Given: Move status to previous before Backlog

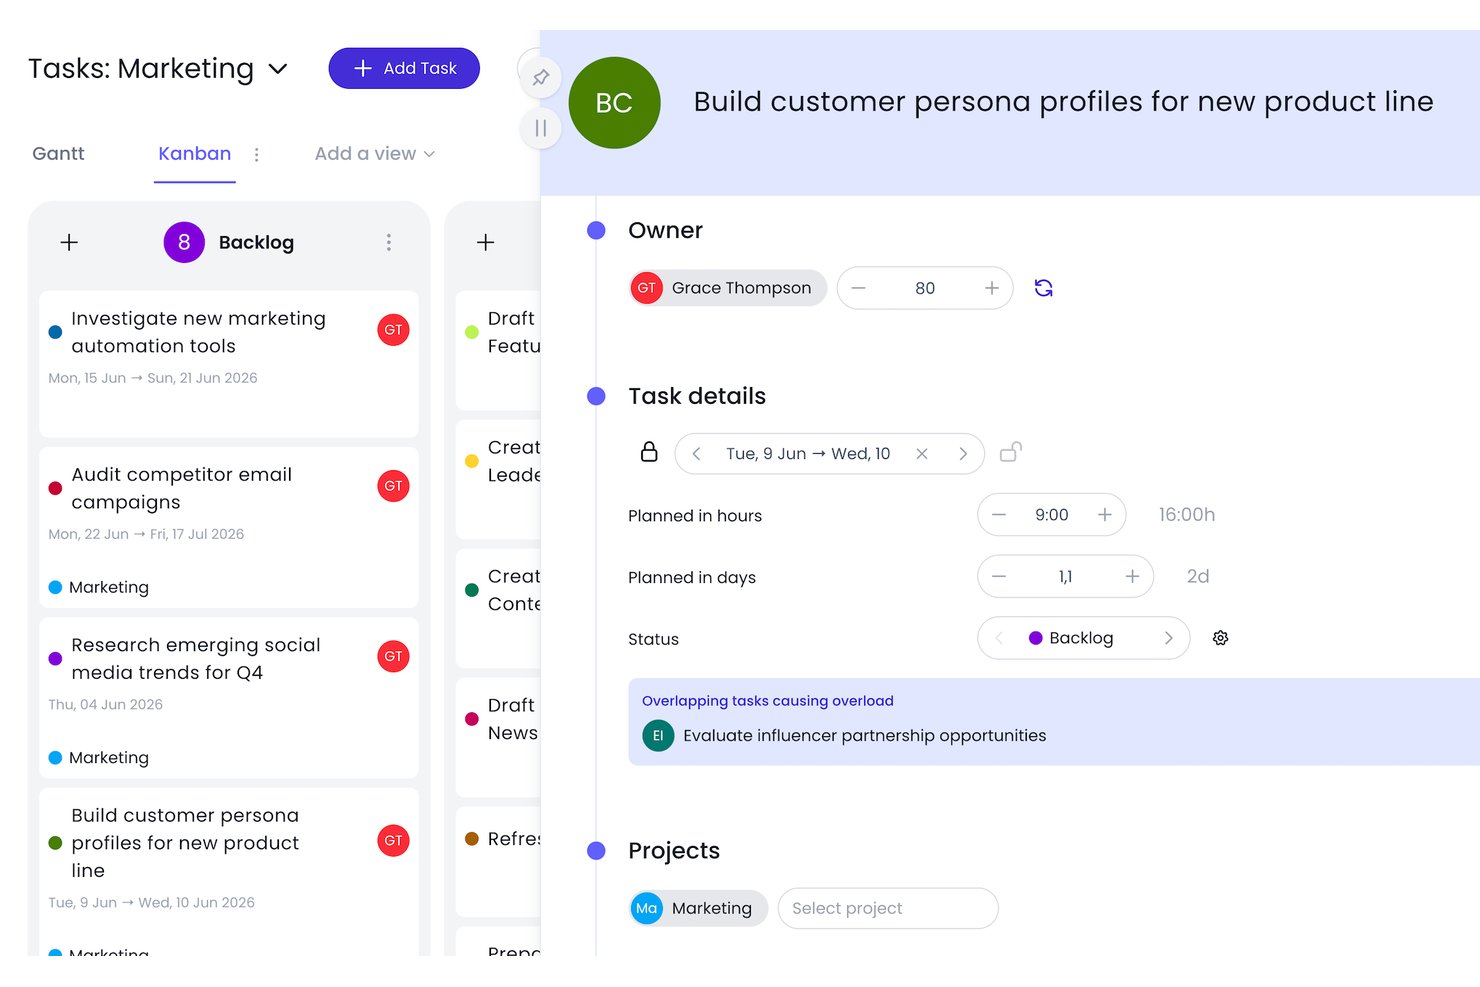Looking at the screenshot, I should pyautogui.click(x=998, y=638).
